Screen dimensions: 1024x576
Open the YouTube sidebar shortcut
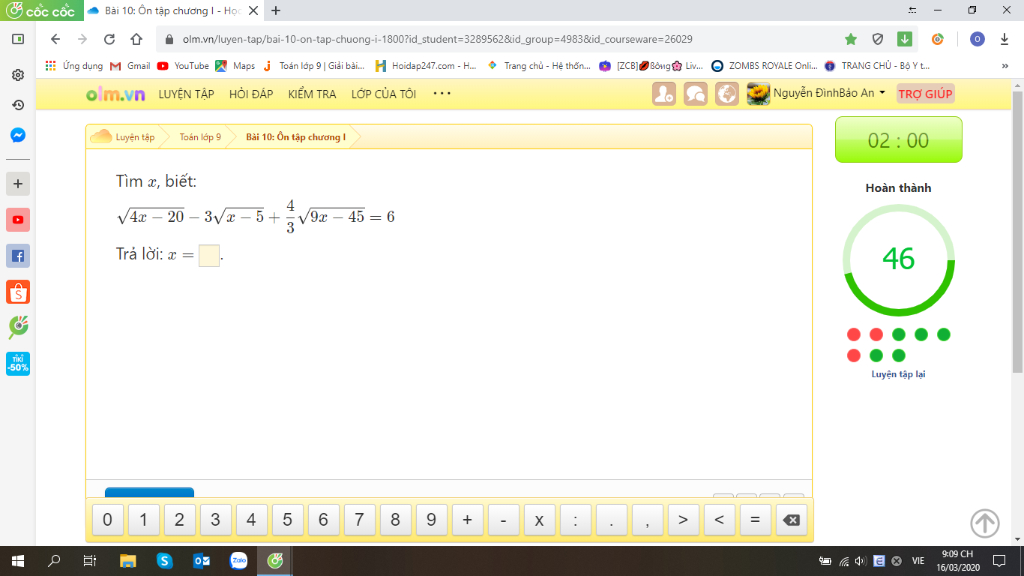click(18, 220)
